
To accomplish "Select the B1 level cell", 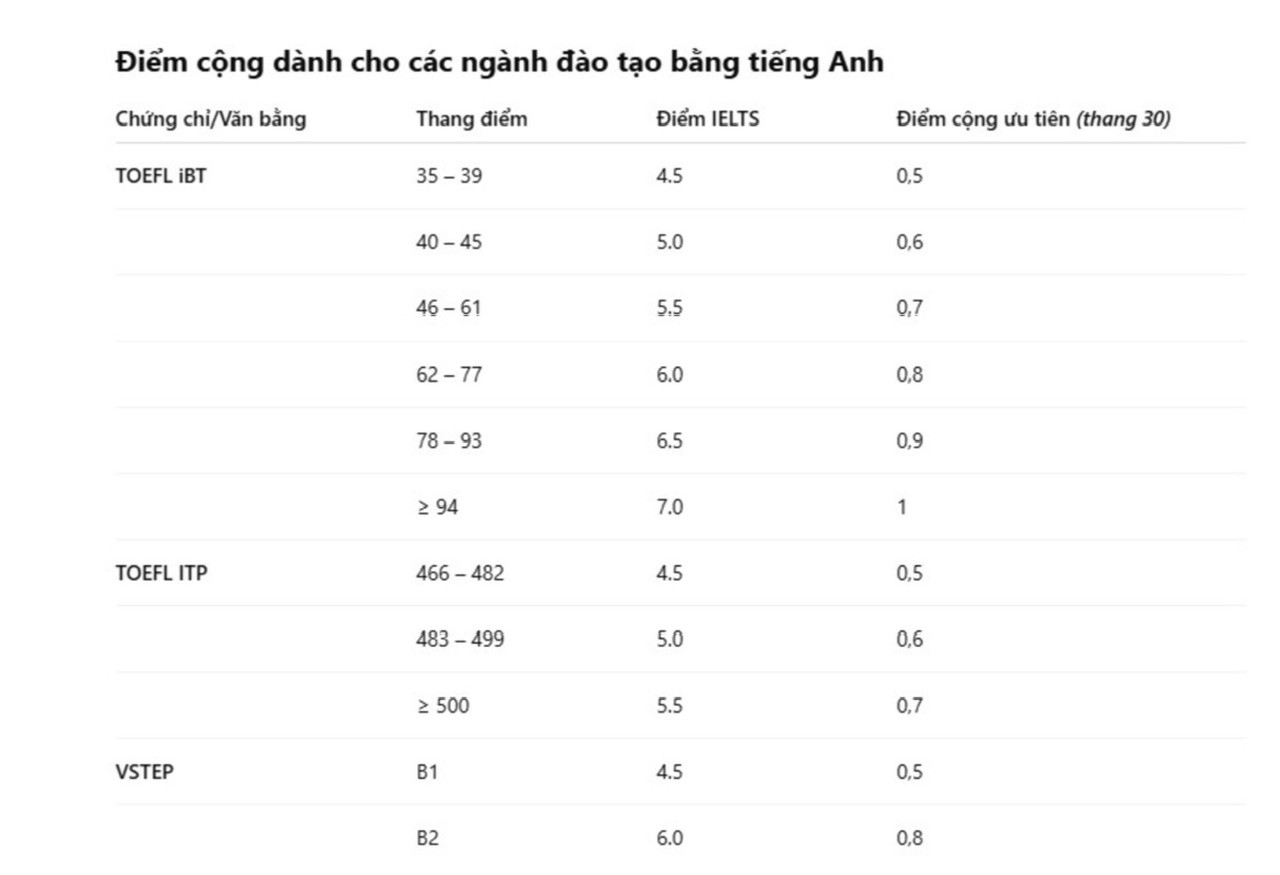I will click(x=427, y=772).
